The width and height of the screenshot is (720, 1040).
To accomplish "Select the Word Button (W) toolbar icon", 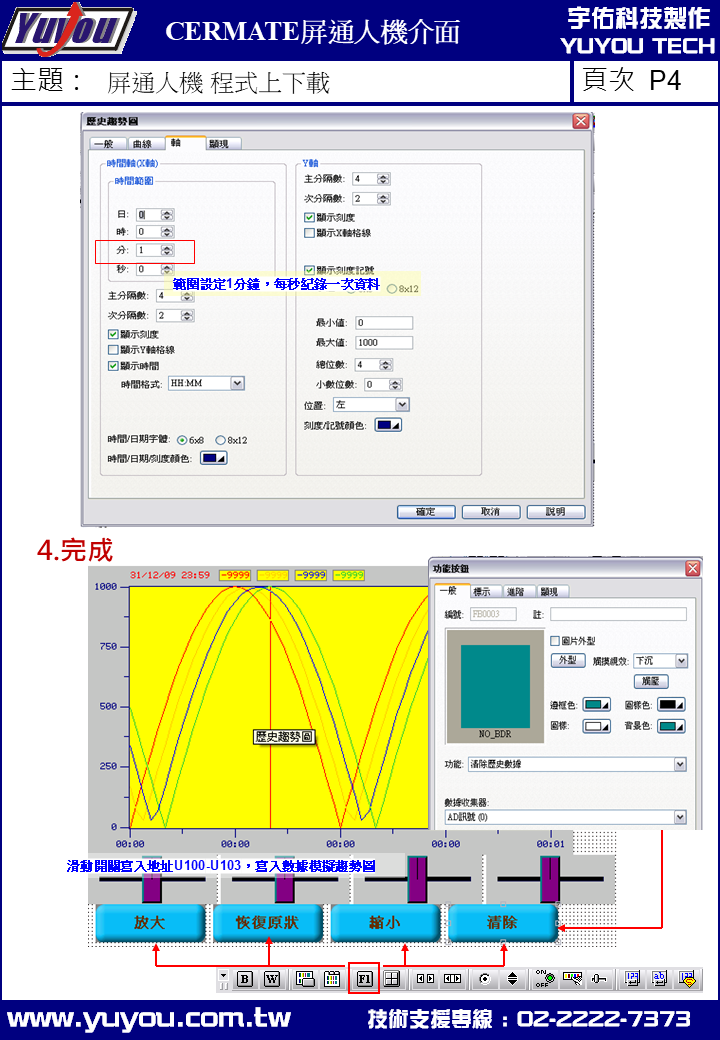I will (272, 979).
